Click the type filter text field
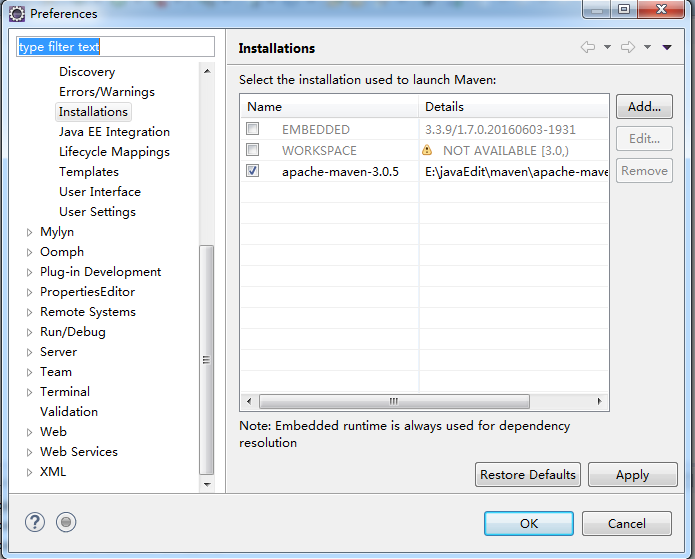The image size is (695, 559). tap(115, 47)
